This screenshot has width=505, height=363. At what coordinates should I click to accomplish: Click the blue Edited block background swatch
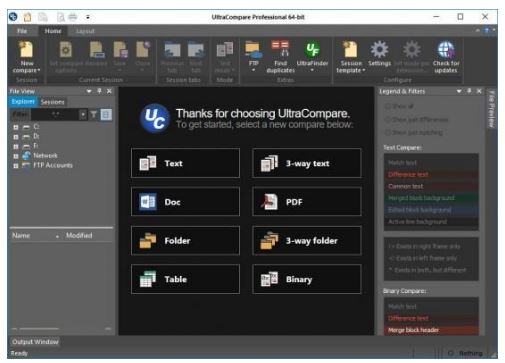[x=431, y=210]
